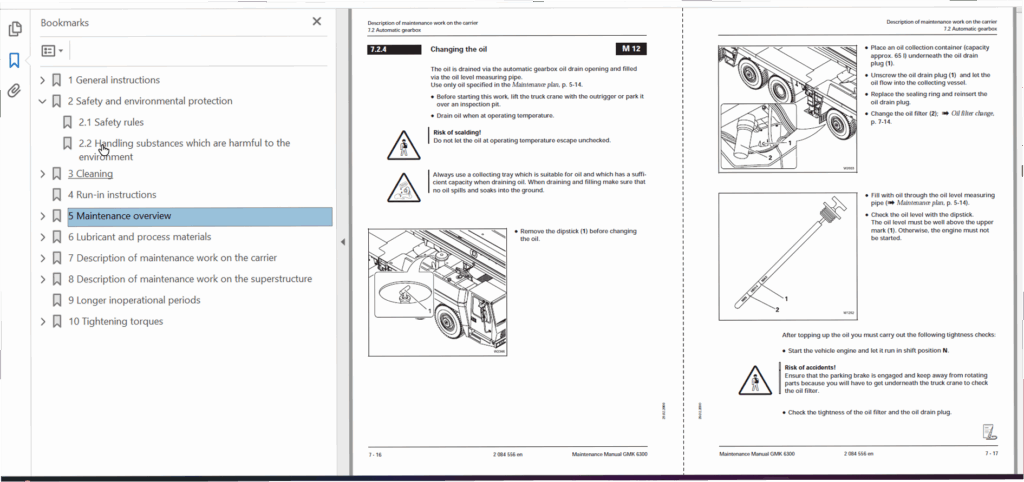The width and height of the screenshot is (1024, 482).
Task: Collapse the 2 Safety and environmental protection bookmark
Action: pos(42,101)
